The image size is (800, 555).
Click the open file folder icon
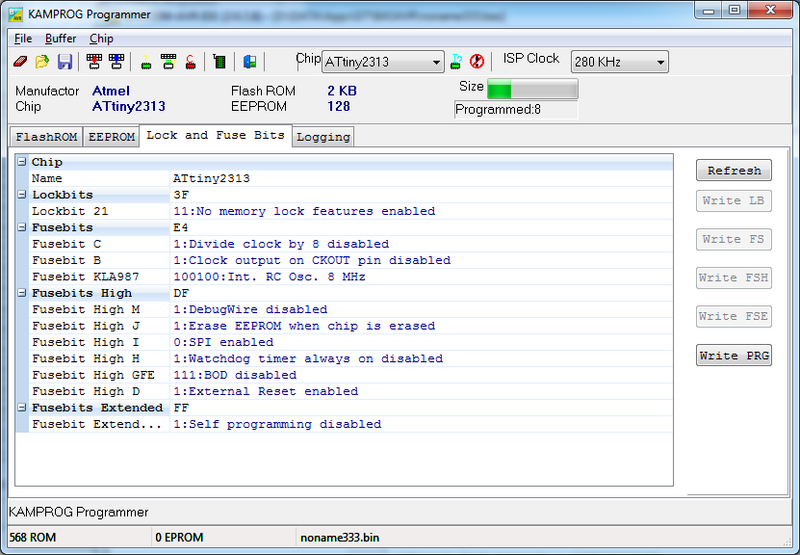pos(42,62)
